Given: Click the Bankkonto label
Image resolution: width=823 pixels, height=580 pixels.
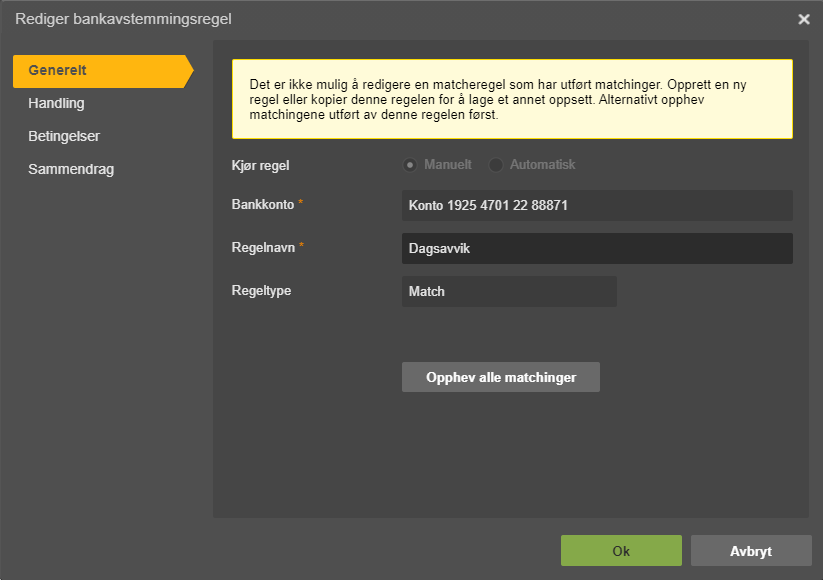Looking at the screenshot, I should coord(263,204).
